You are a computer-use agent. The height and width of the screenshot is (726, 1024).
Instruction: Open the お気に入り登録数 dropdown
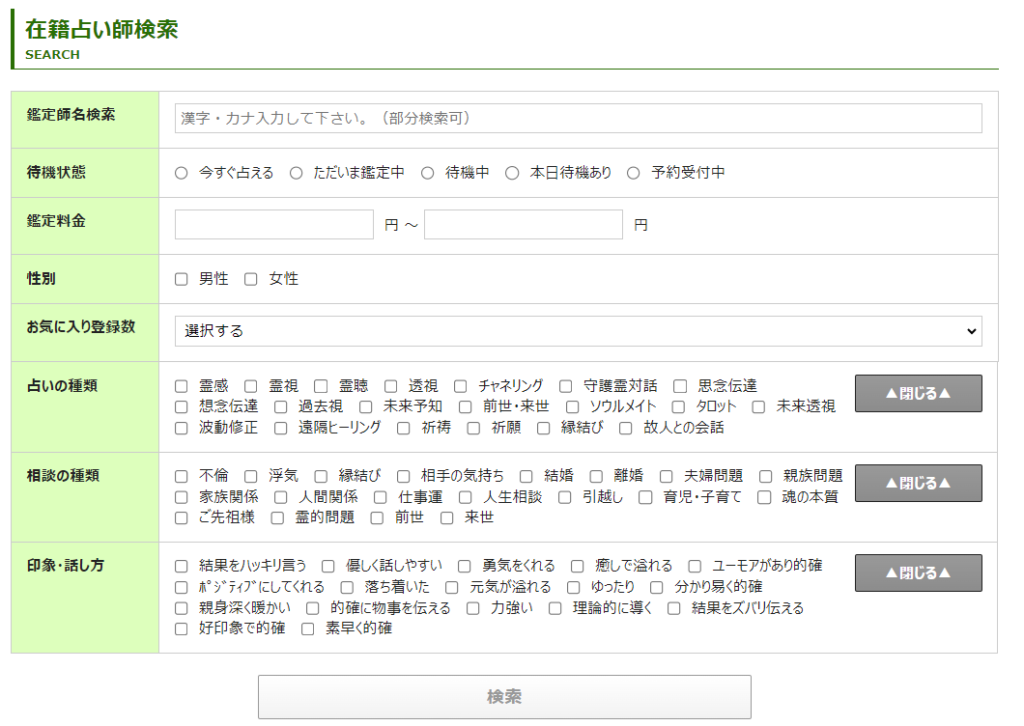tap(578, 331)
